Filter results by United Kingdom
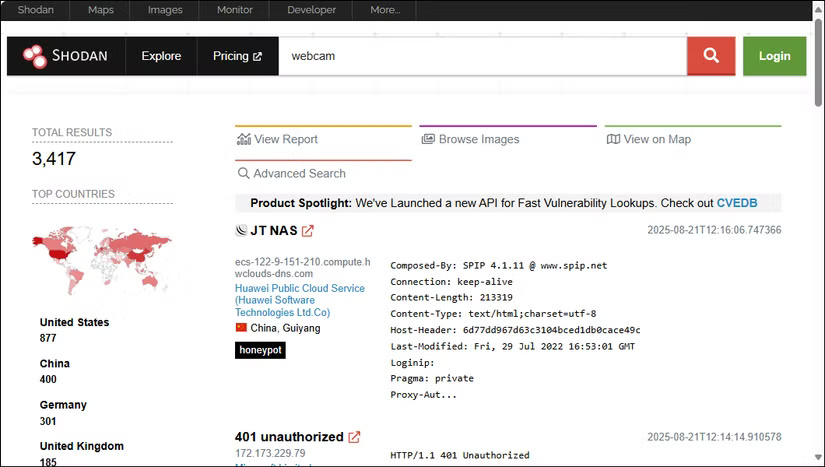The image size is (825, 467). point(82,446)
